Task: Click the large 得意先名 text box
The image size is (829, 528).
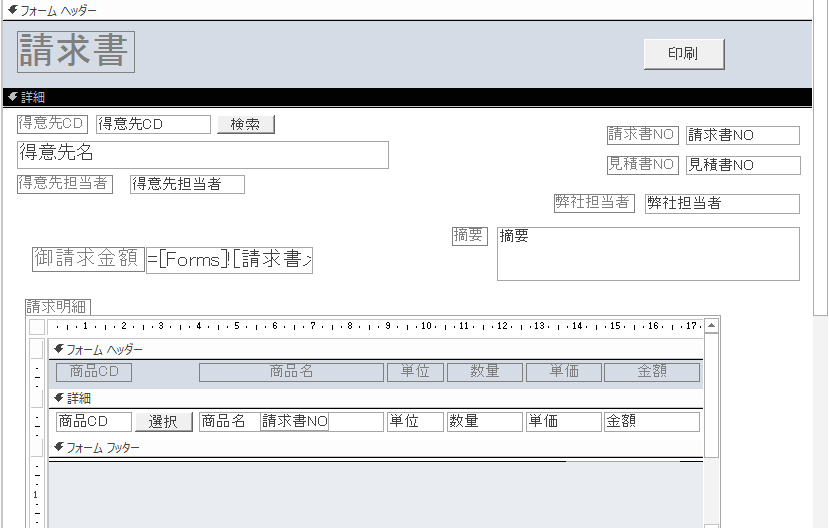Action: coord(203,154)
